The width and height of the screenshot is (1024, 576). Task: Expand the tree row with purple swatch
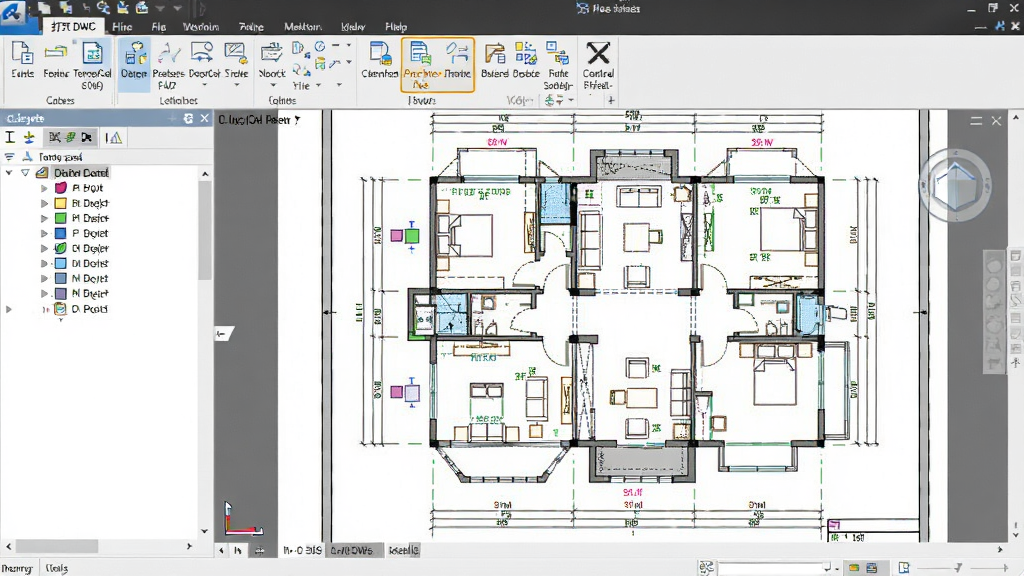tap(44, 294)
